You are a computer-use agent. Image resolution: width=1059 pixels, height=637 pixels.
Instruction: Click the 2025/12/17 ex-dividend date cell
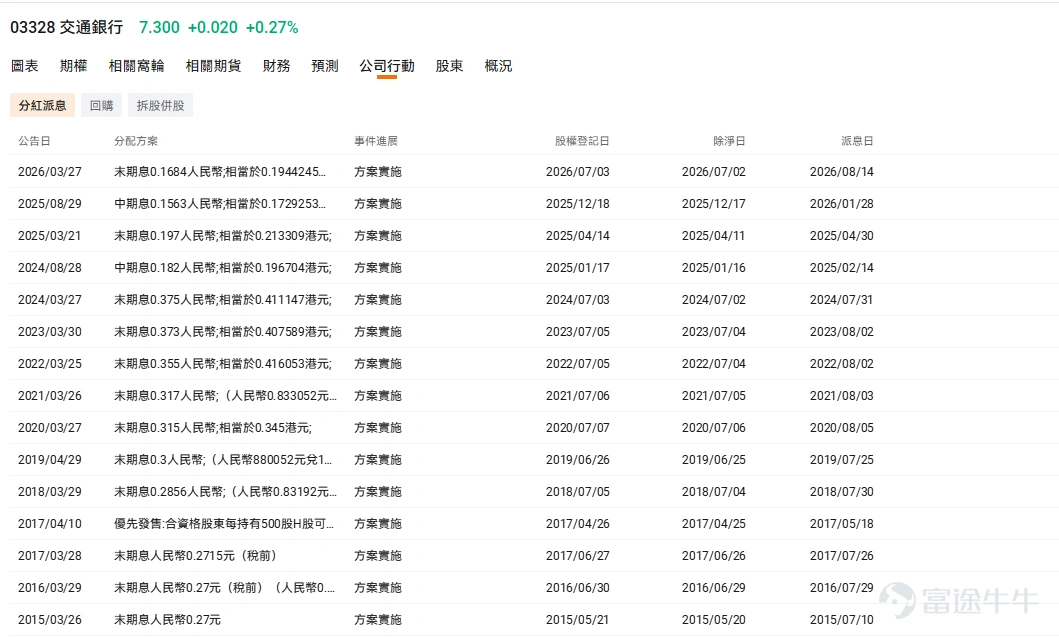click(714, 203)
